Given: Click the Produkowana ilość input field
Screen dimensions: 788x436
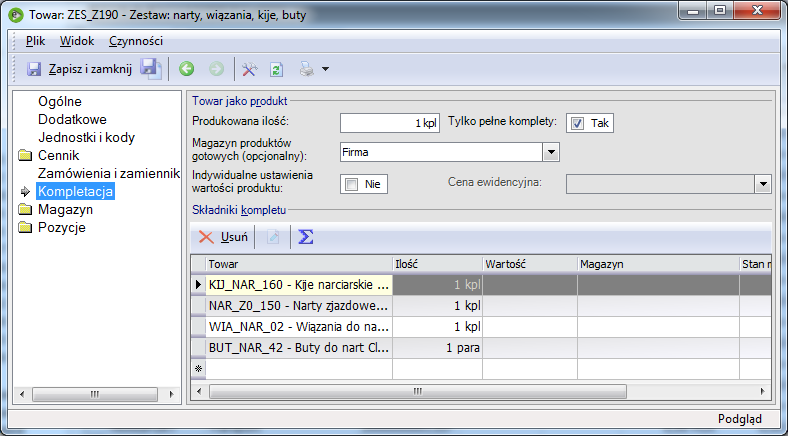Looking at the screenshot, I should pyautogui.click(x=389, y=123).
